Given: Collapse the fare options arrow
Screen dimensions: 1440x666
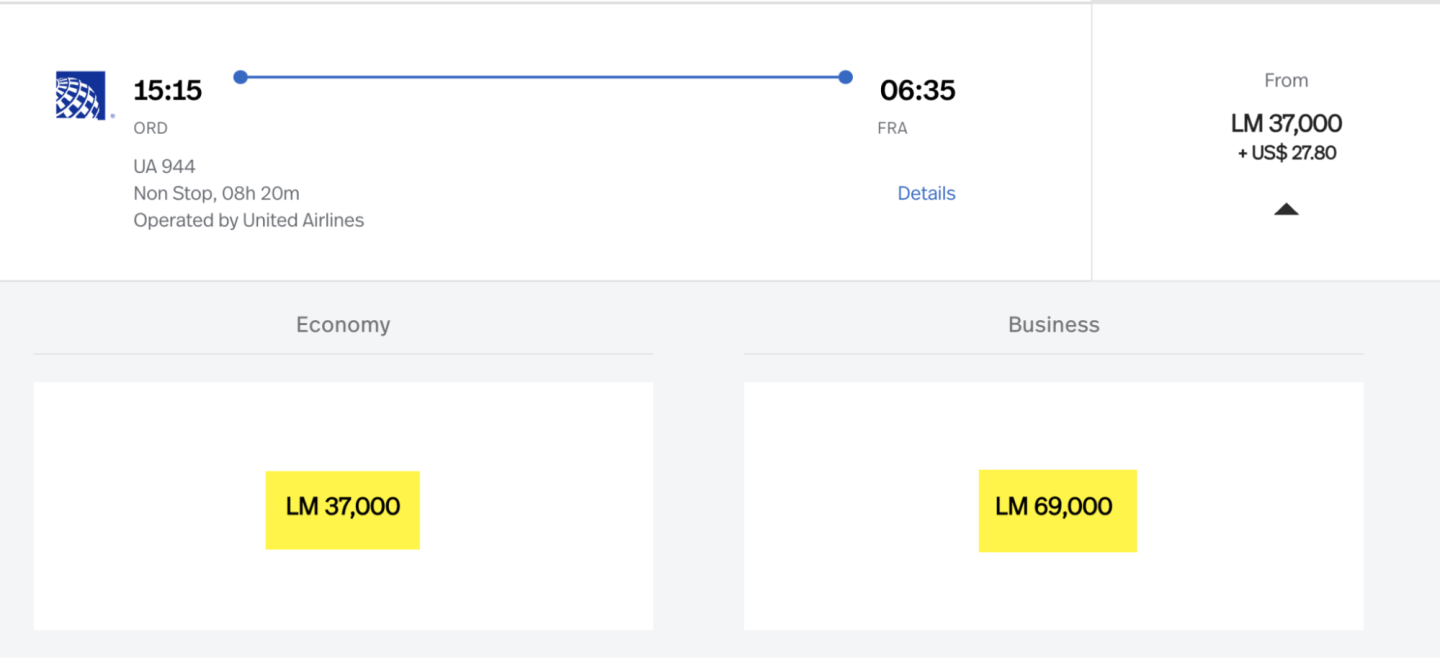Looking at the screenshot, I should tap(1286, 209).
